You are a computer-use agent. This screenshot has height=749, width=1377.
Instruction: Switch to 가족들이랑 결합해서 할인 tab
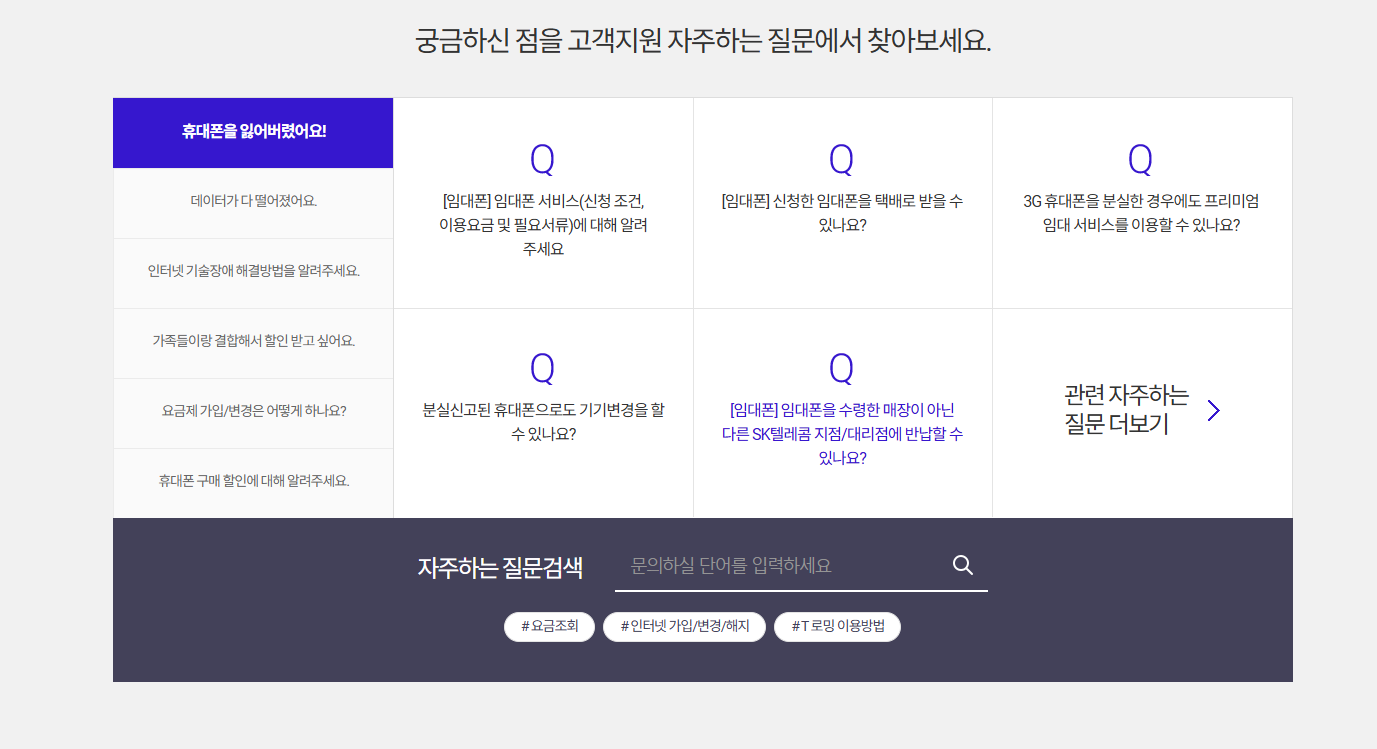(253, 343)
